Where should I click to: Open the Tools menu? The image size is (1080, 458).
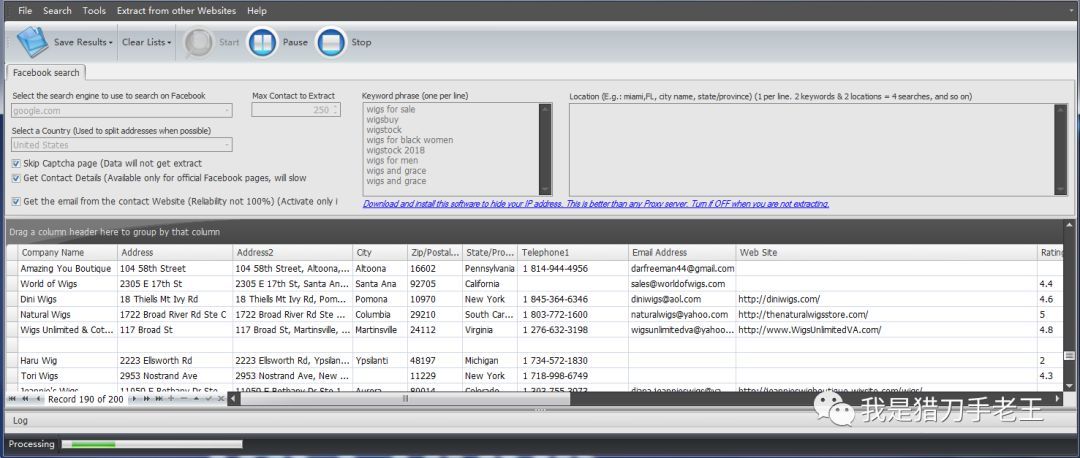(94, 10)
